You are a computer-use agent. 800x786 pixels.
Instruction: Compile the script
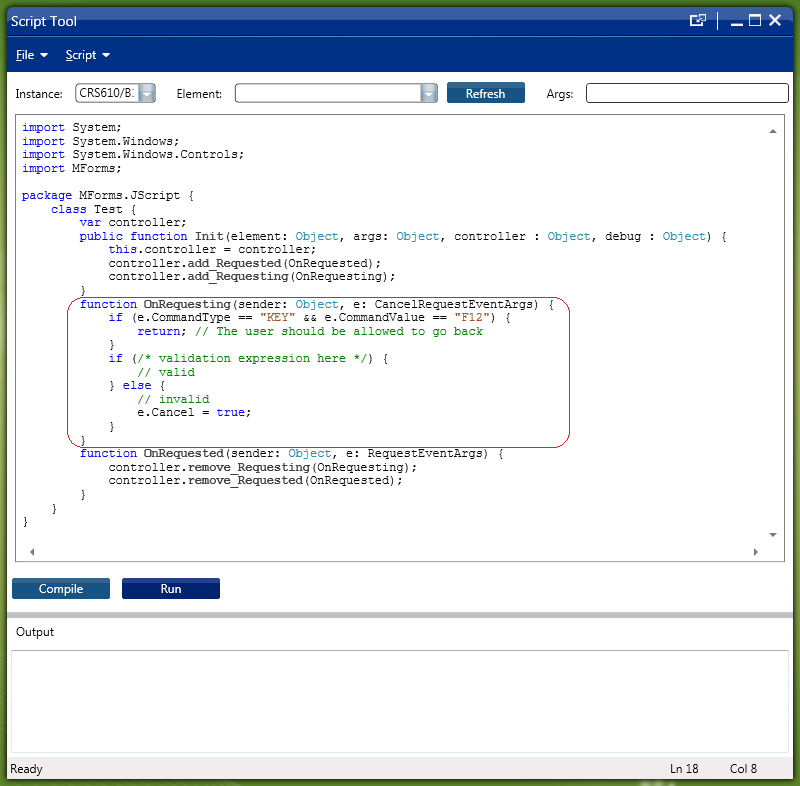[61, 589]
